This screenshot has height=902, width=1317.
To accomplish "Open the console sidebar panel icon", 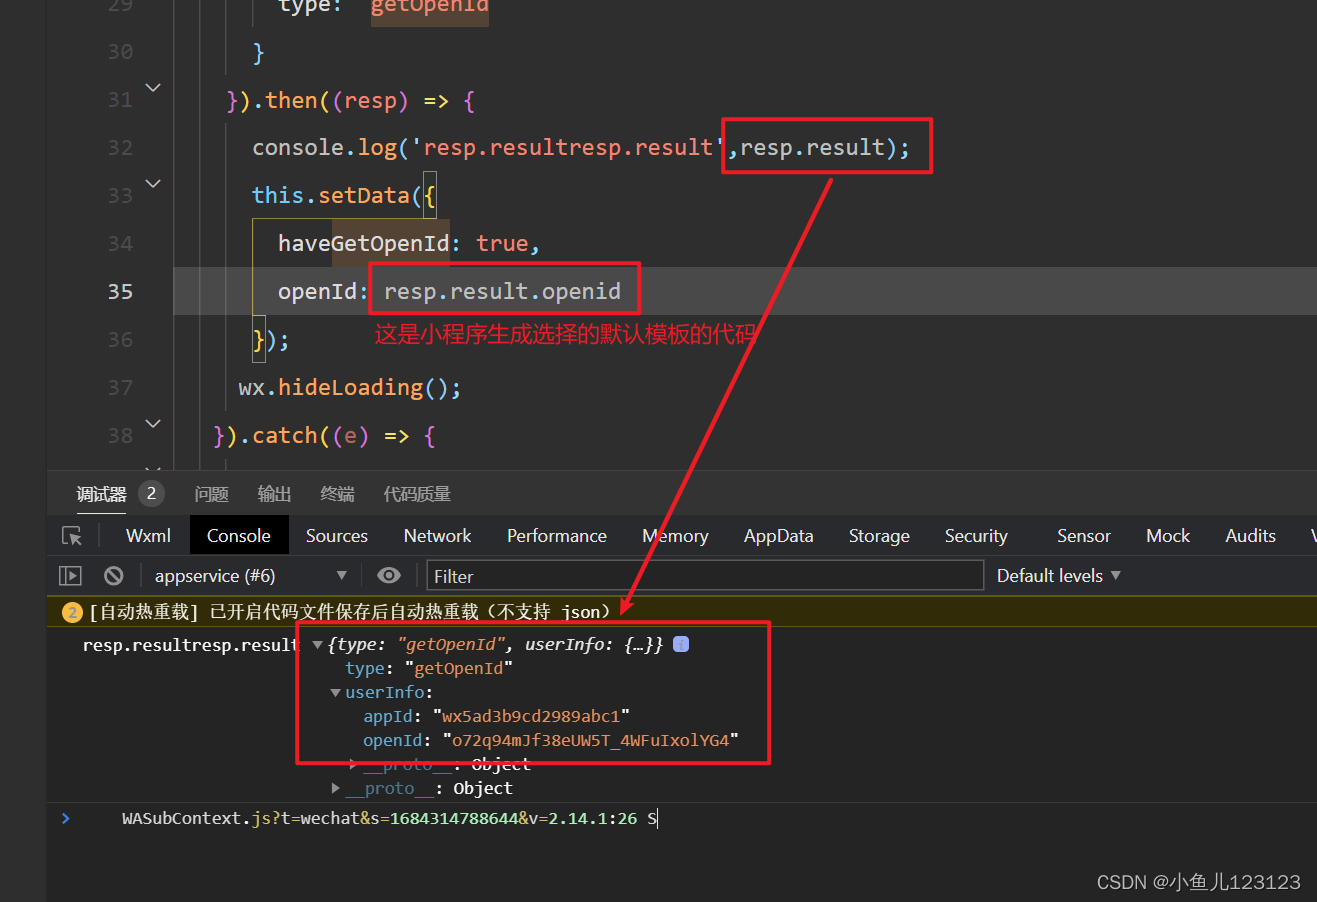I will pos(69,575).
